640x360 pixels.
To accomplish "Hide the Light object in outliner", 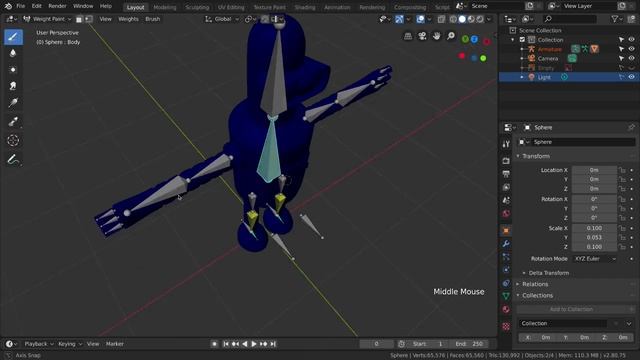I will pos(631,77).
